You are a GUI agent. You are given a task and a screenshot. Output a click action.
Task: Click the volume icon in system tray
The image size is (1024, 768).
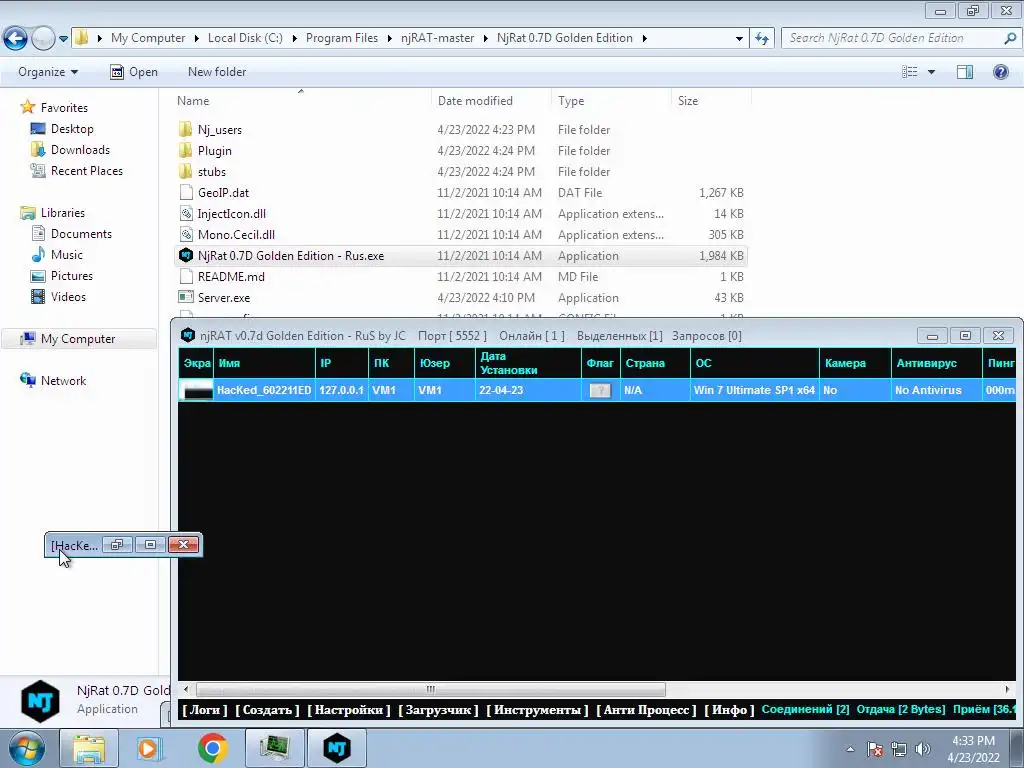coord(923,749)
